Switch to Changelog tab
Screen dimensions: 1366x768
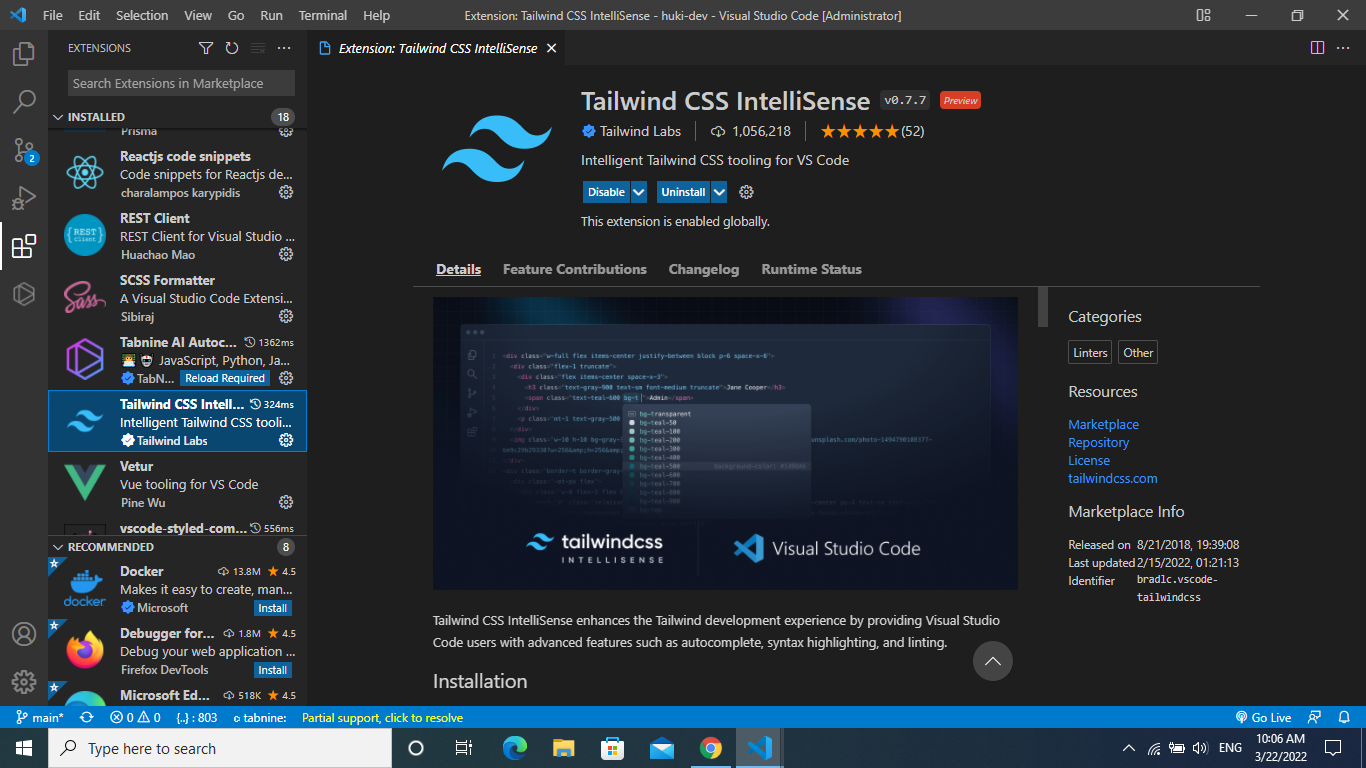pyautogui.click(x=704, y=269)
